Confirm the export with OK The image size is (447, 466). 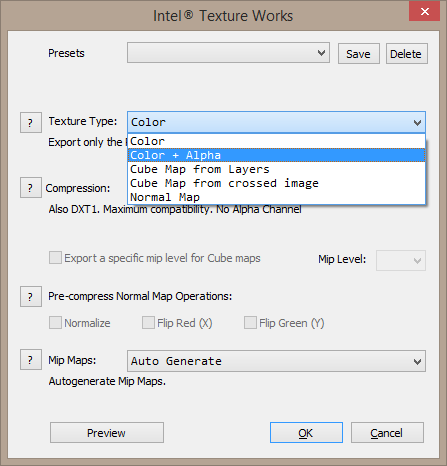(306, 433)
